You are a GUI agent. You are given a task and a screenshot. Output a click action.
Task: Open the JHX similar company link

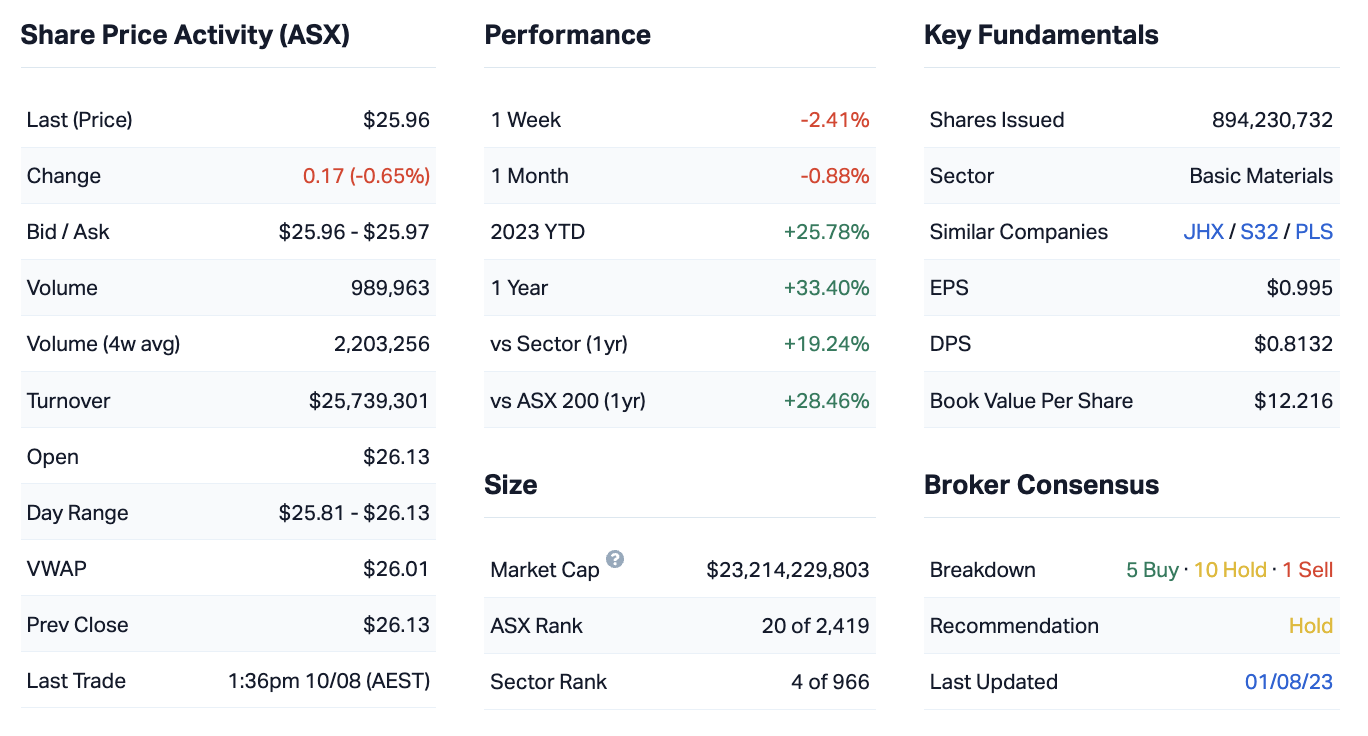1203,232
